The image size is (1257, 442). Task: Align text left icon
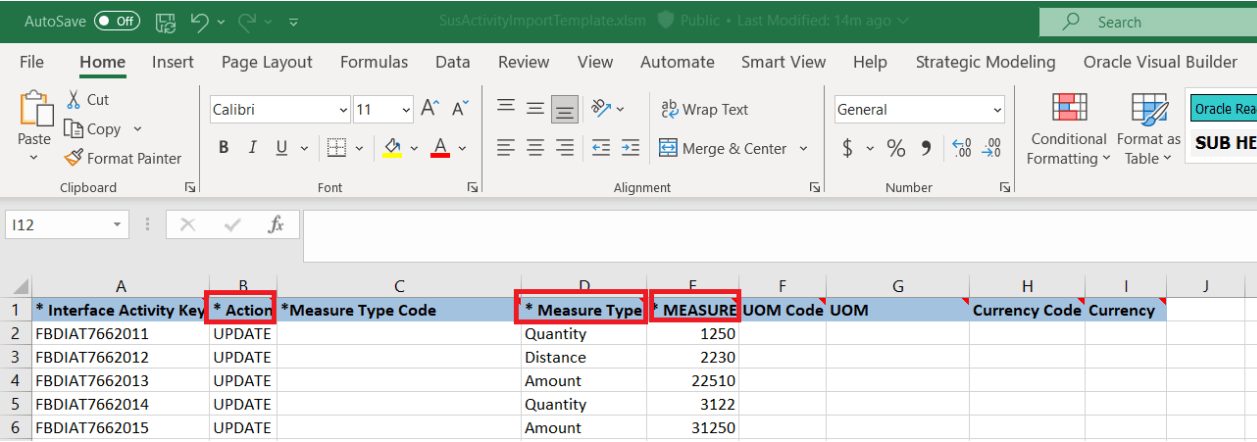[x=506, y=148]
